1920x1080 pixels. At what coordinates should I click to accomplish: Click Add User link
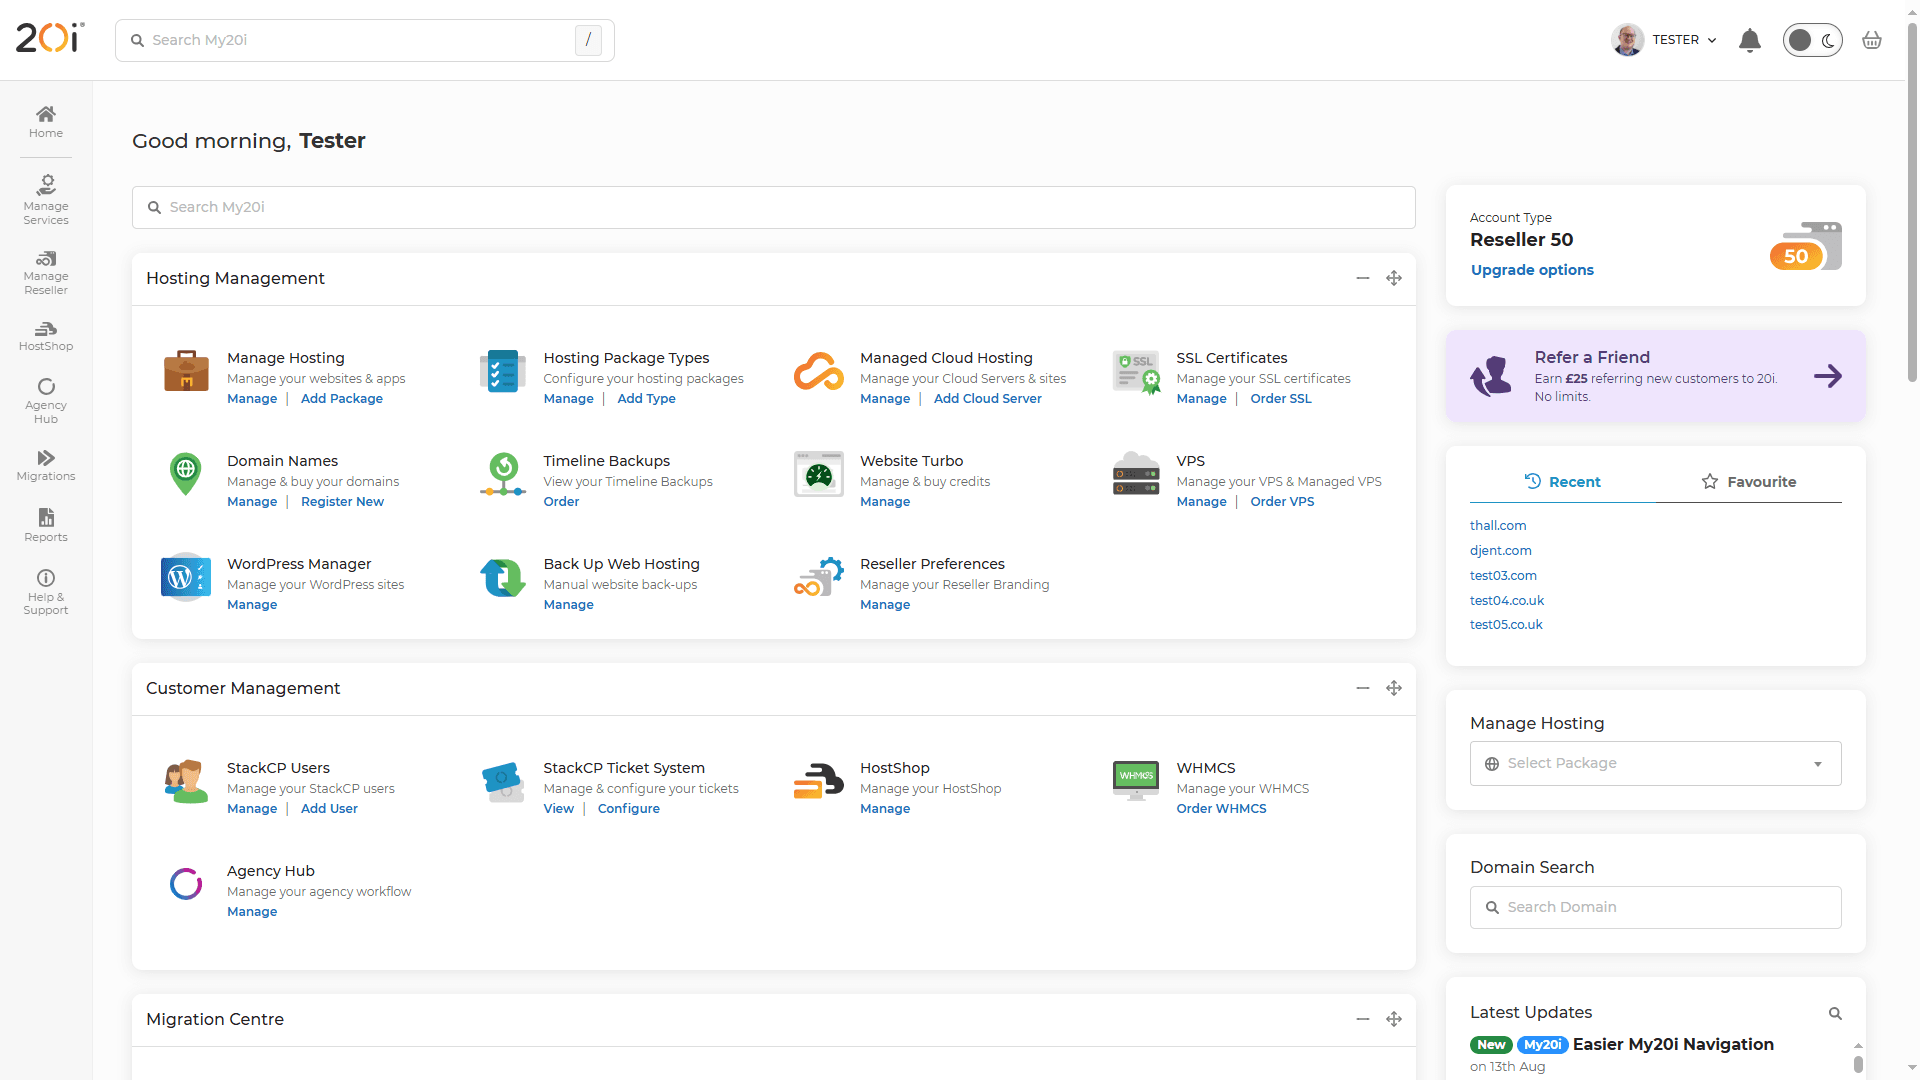click(329, 808)
